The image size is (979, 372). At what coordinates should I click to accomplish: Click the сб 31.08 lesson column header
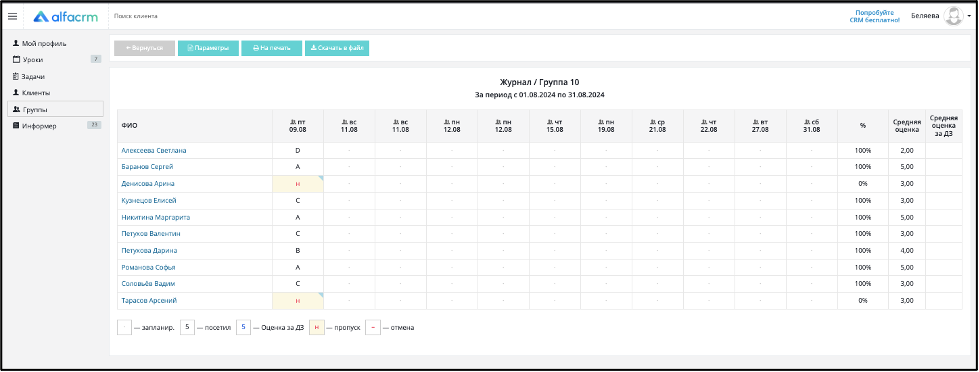click(812, 126)
